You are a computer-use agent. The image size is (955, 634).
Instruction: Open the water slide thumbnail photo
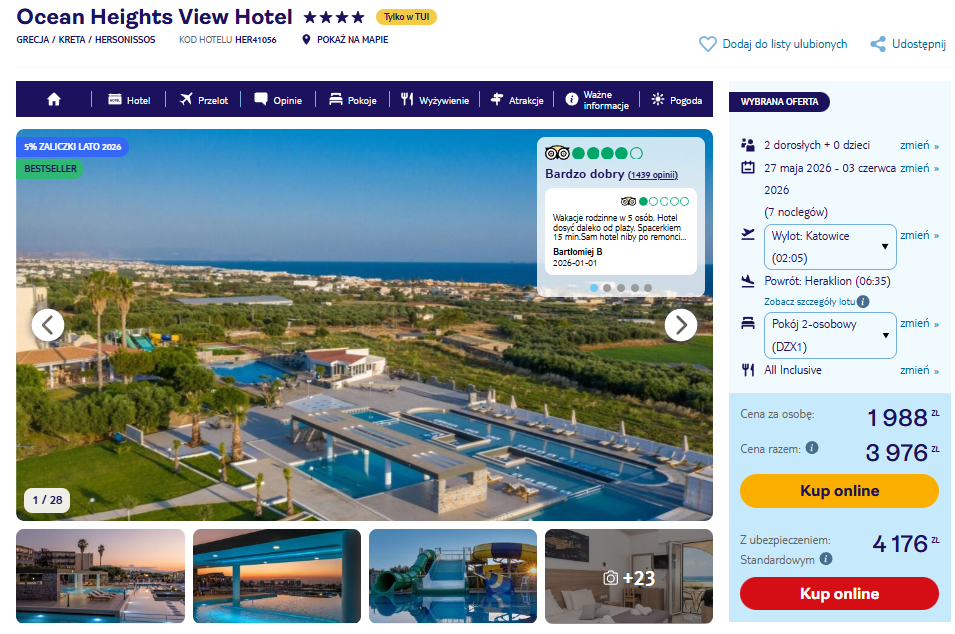point(453,576)
